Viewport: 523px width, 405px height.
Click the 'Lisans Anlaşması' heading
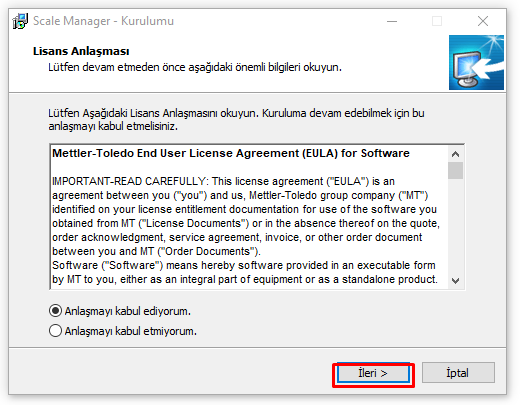point(81,51)
